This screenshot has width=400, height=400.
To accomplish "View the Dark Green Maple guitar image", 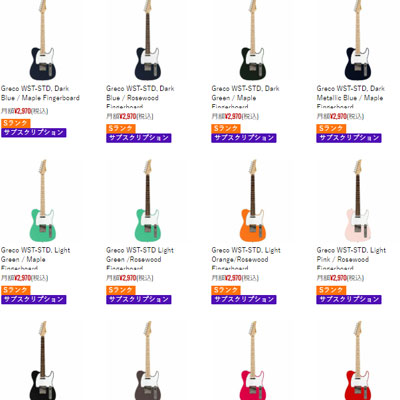I will tap(253, 40).
